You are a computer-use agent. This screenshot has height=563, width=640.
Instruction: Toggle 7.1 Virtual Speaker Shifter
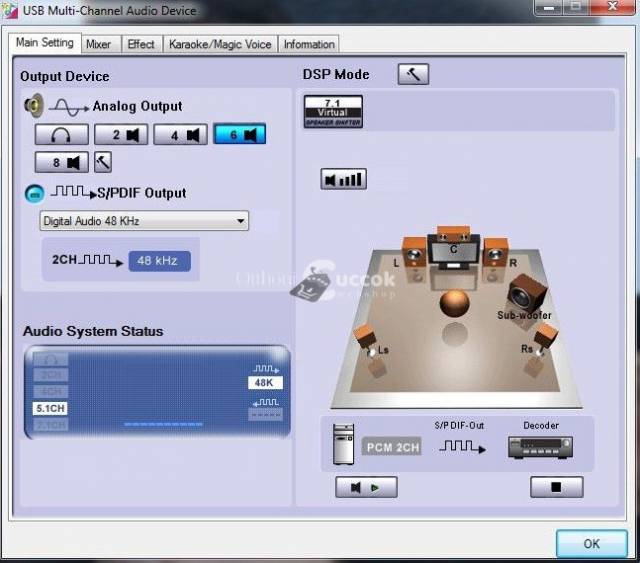(x=333, y=111)
